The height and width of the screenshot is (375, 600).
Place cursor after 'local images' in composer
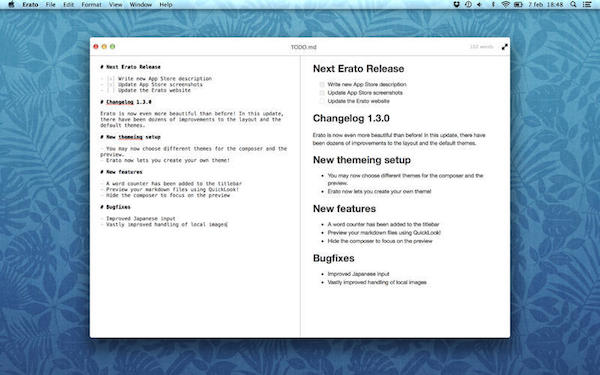228,225
